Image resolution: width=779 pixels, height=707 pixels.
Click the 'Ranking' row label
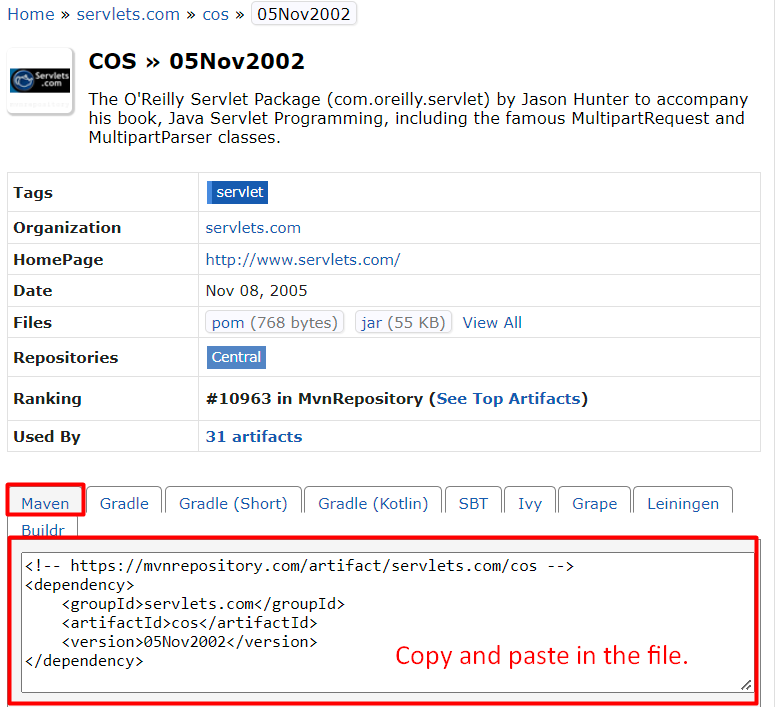click(x=47, y=398)
